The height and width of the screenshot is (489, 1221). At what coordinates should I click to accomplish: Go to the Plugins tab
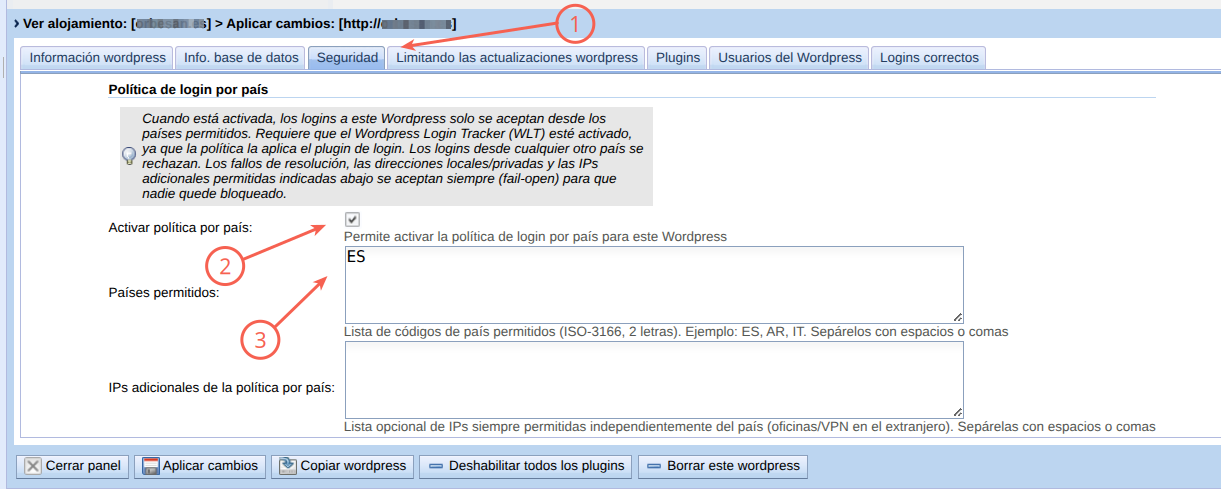(677, 58)
